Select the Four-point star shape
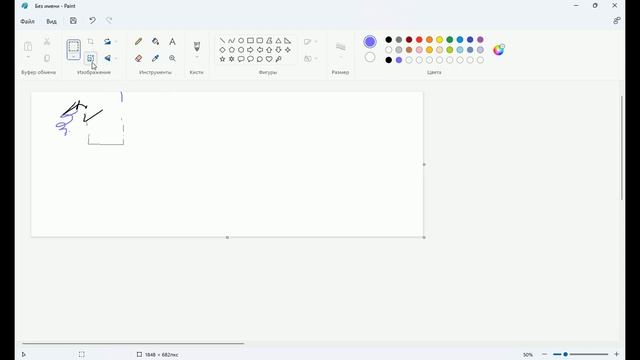Image resolution: width=640 pixels, height=360 pixels. point(288,50)
